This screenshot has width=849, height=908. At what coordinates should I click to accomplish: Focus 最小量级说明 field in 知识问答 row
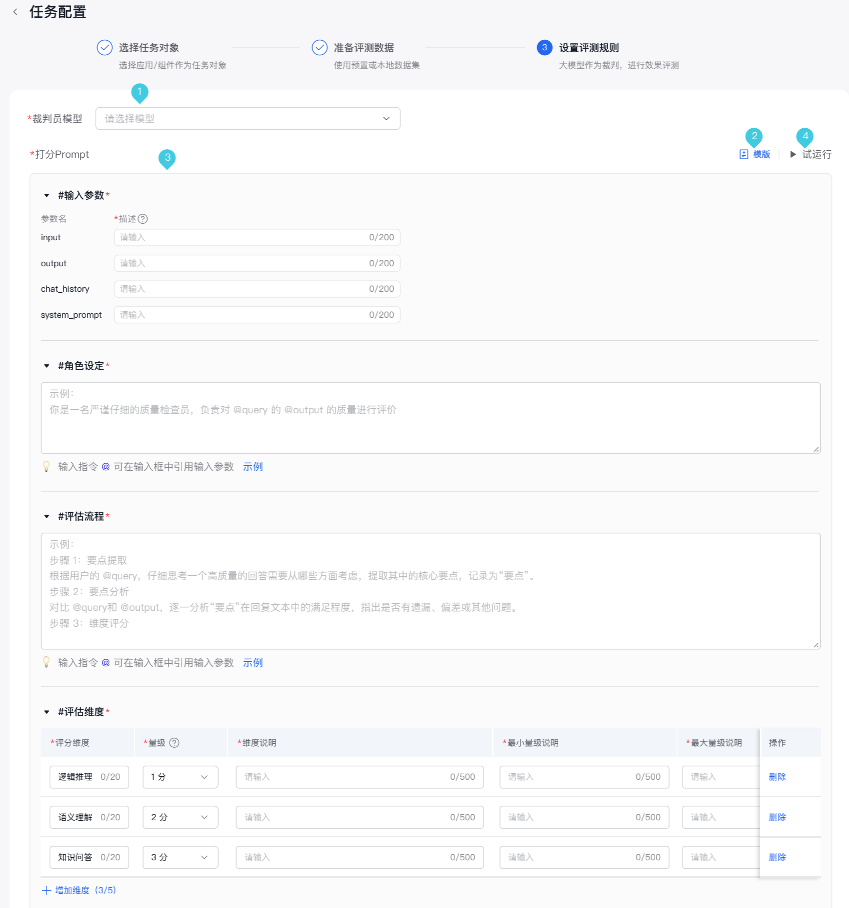pyautogui.click(x=584, y=857)
